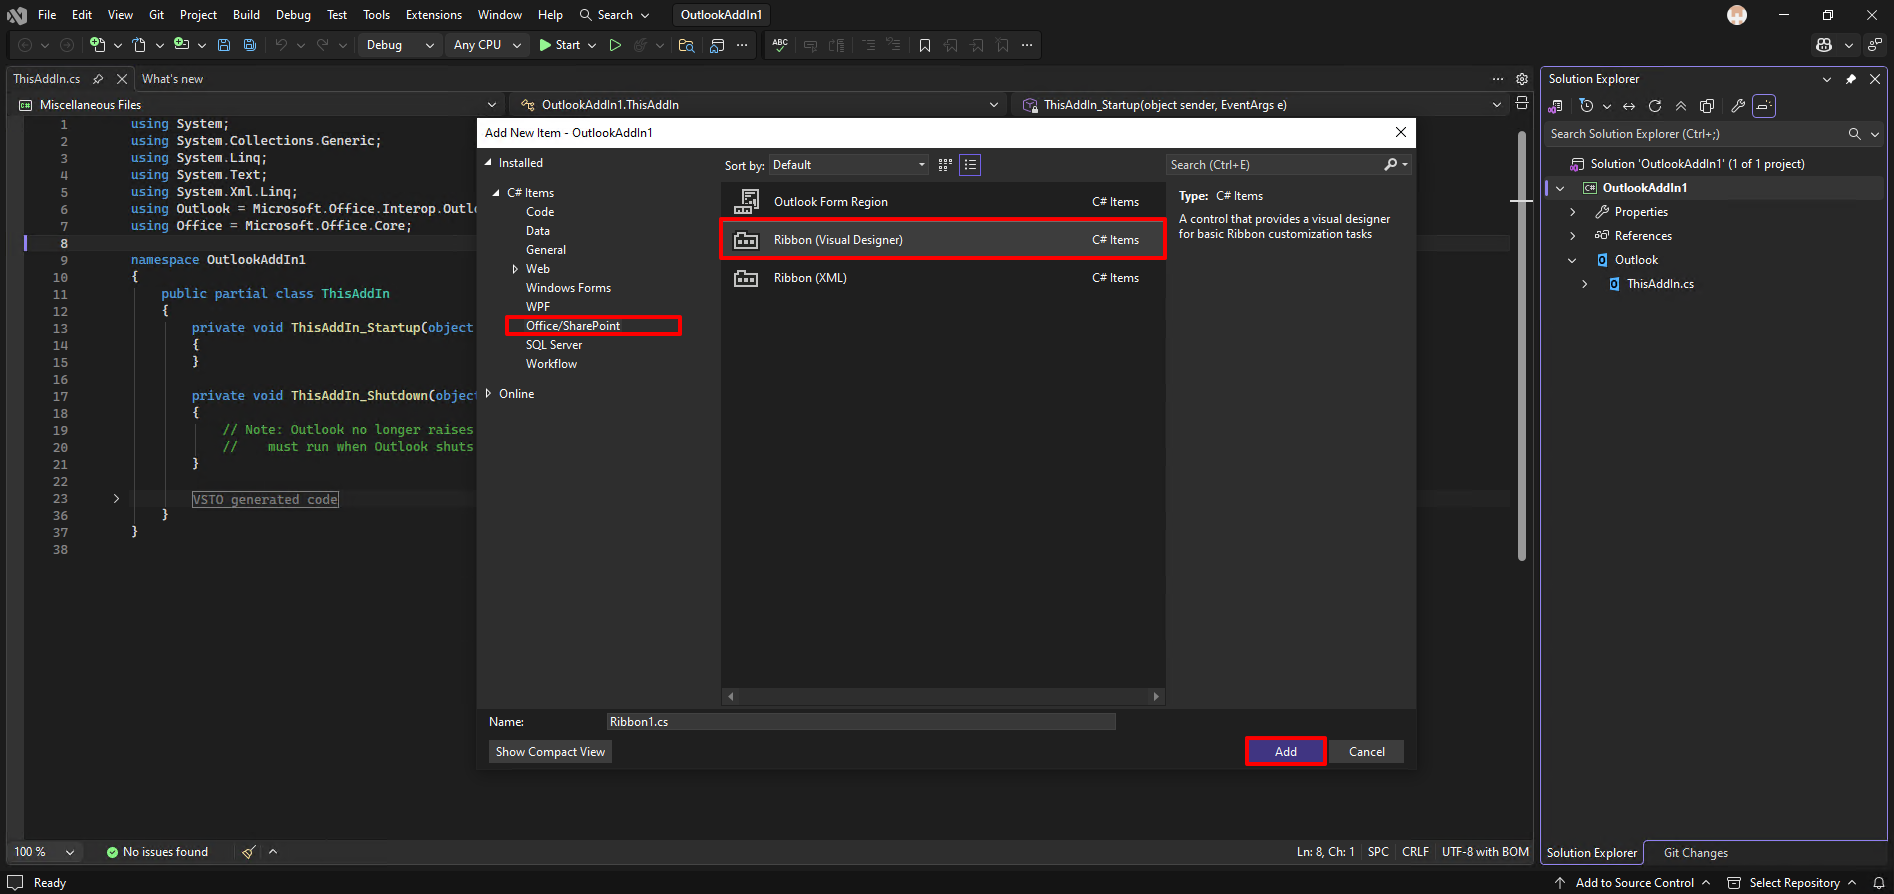
Task: Click the Add button in the dialog
Action: [1285, 752]
